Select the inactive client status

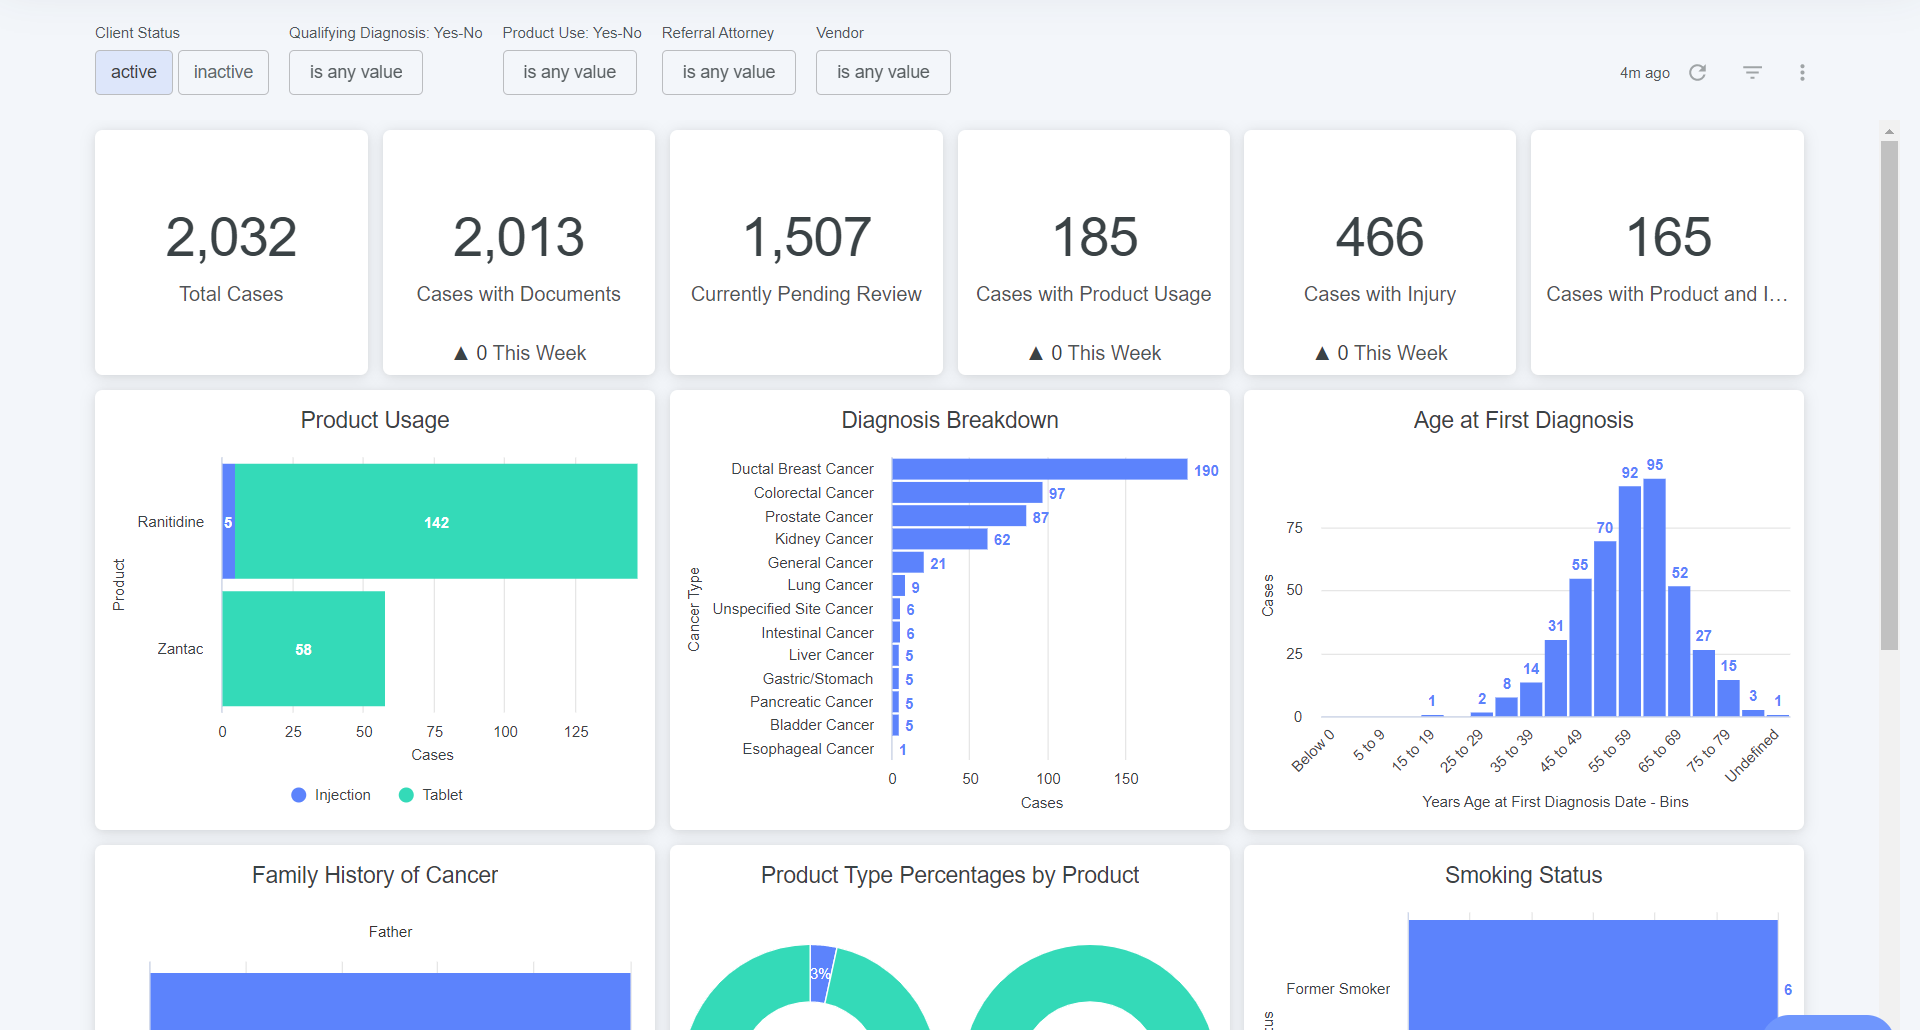click(x=223, y=72)
